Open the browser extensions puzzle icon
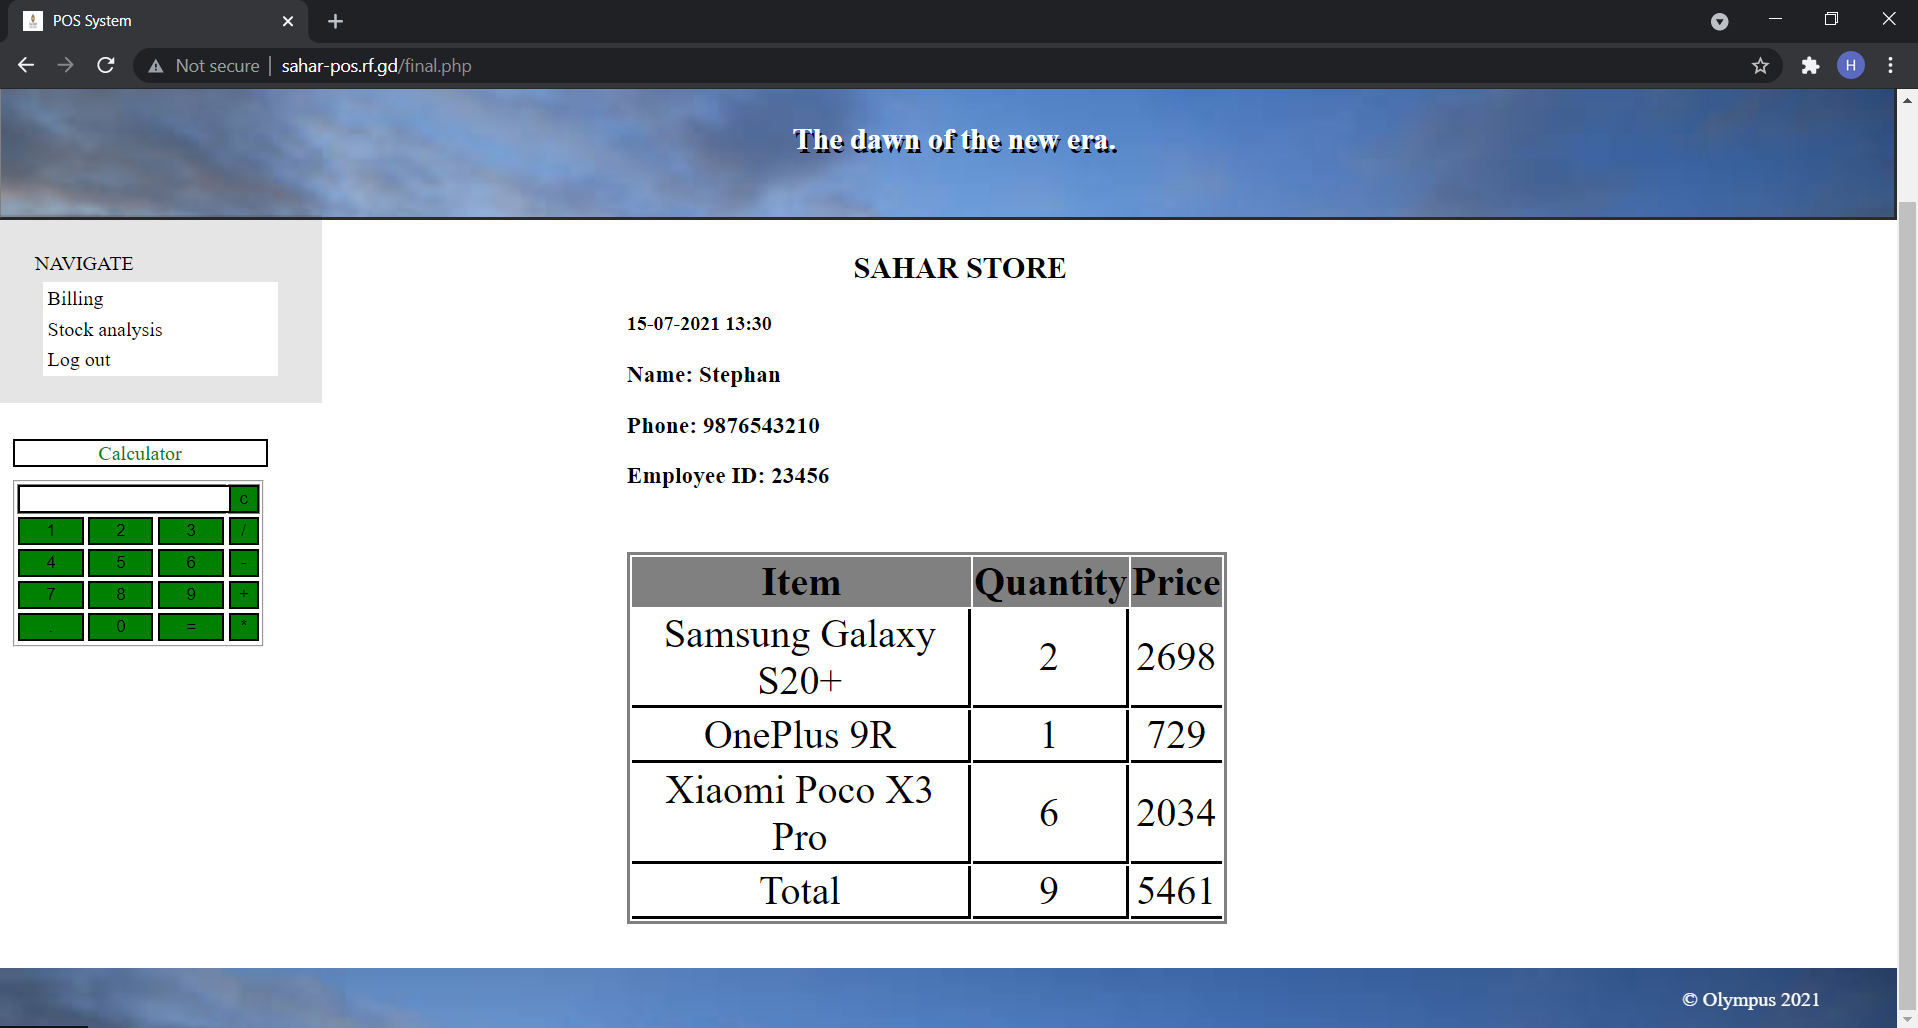1918x1028 pixels. [x=1810, y=66]
